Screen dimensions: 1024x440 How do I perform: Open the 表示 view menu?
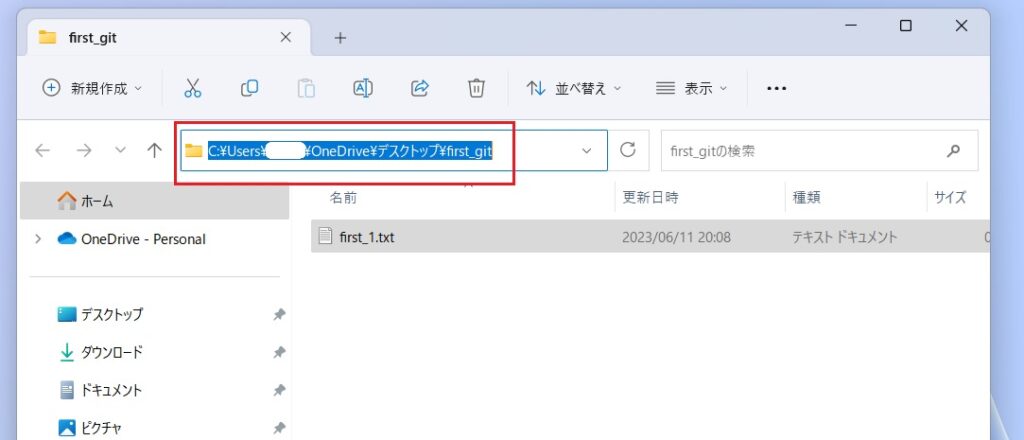(x=691, y=88)
